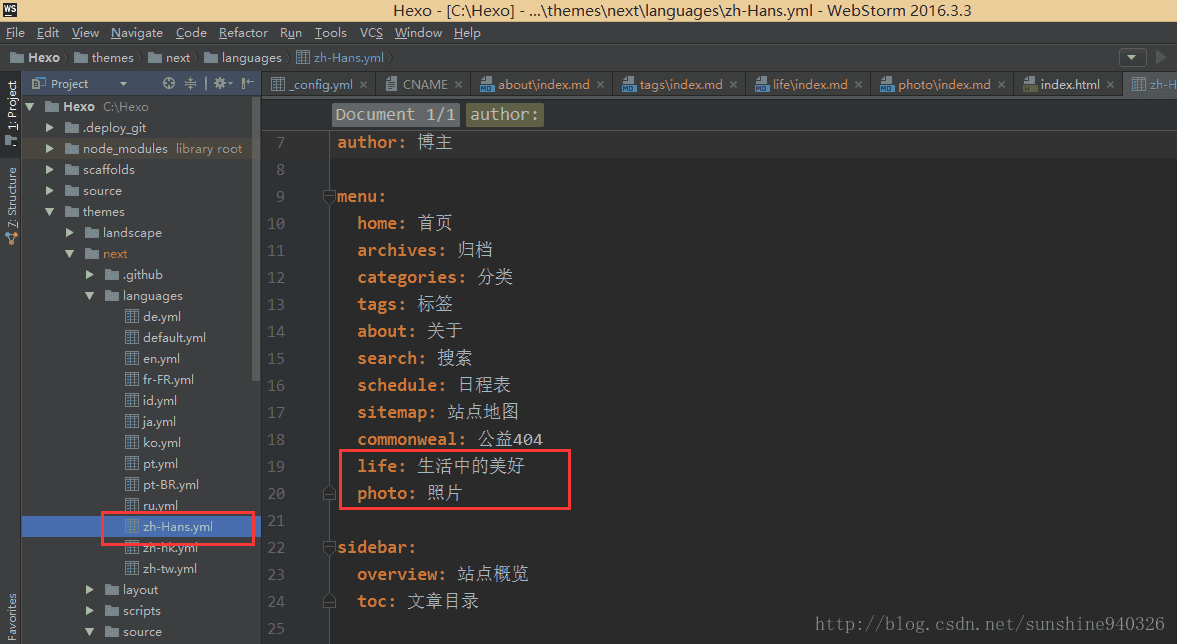Screen dimensions: 1177x644
Task: Click languages in the breadcrumb bar
Action: pyautogui.click(x=242, y=58)
